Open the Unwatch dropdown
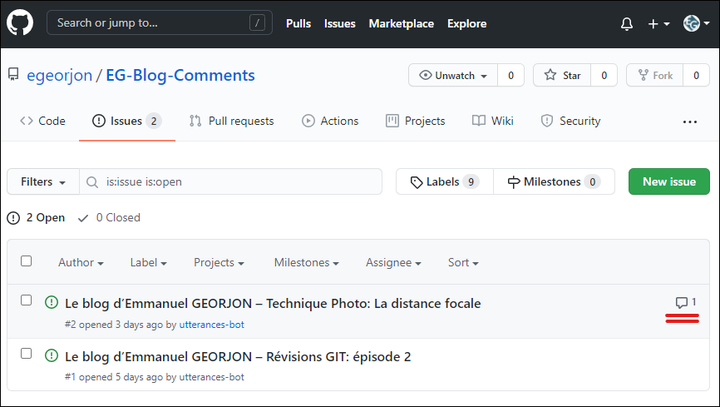This screenshot has height=407, width=720. pyautogui.click(x=453, y=75)
